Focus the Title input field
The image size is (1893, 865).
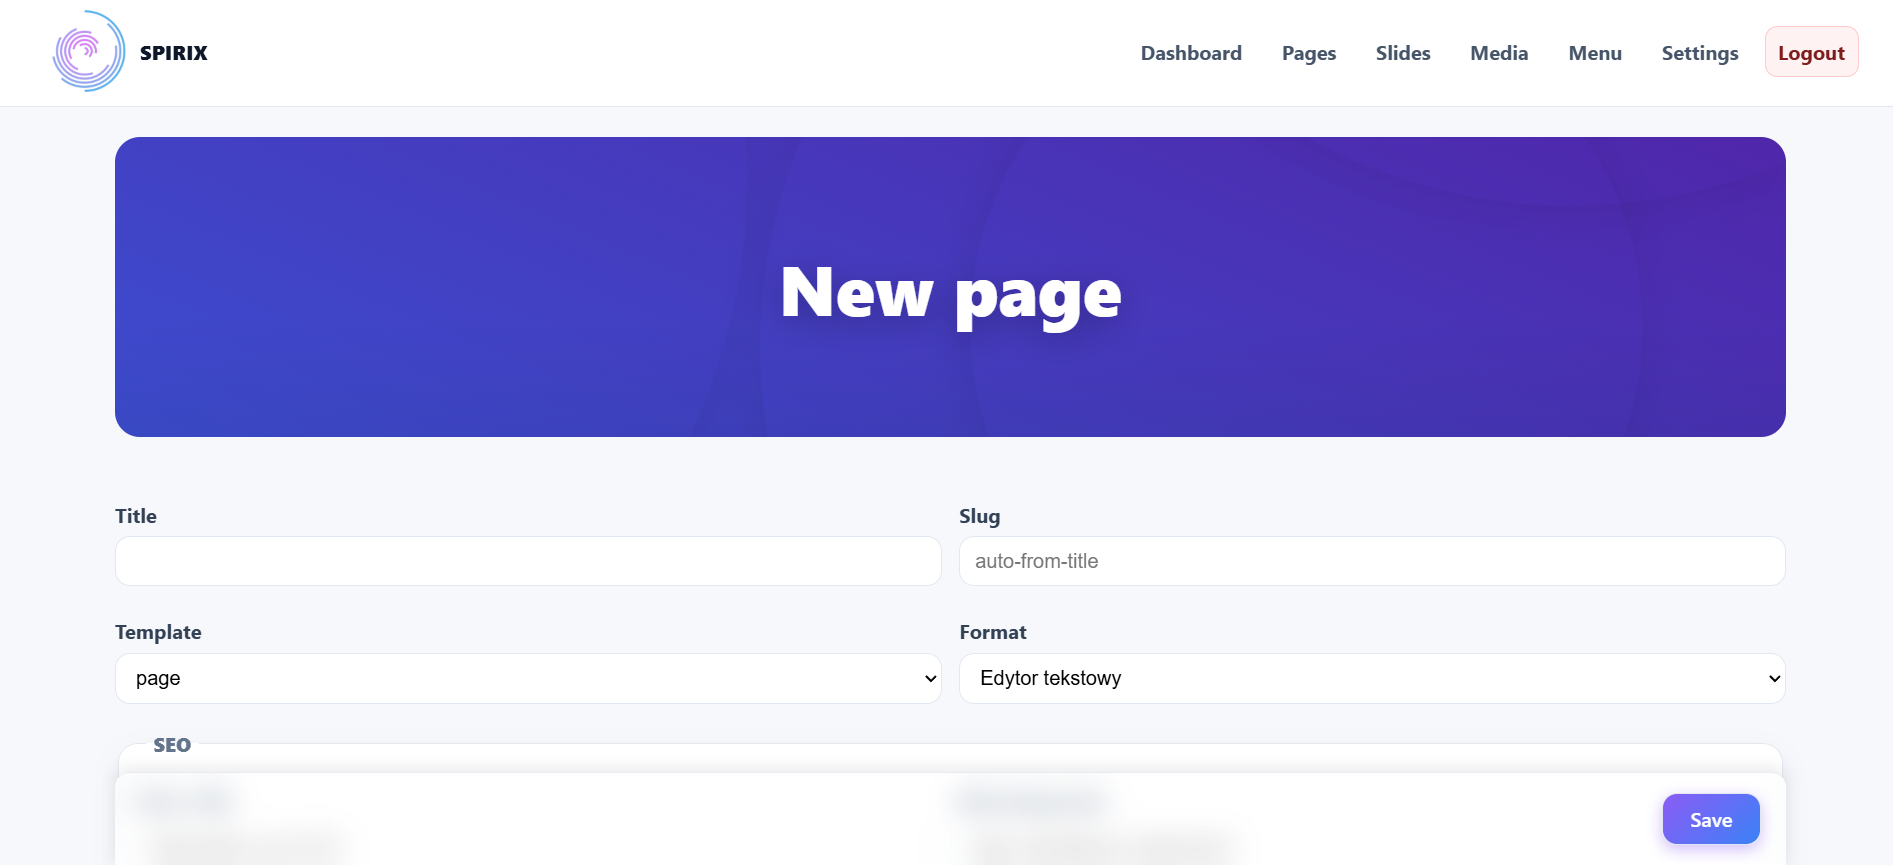(528, 561)
